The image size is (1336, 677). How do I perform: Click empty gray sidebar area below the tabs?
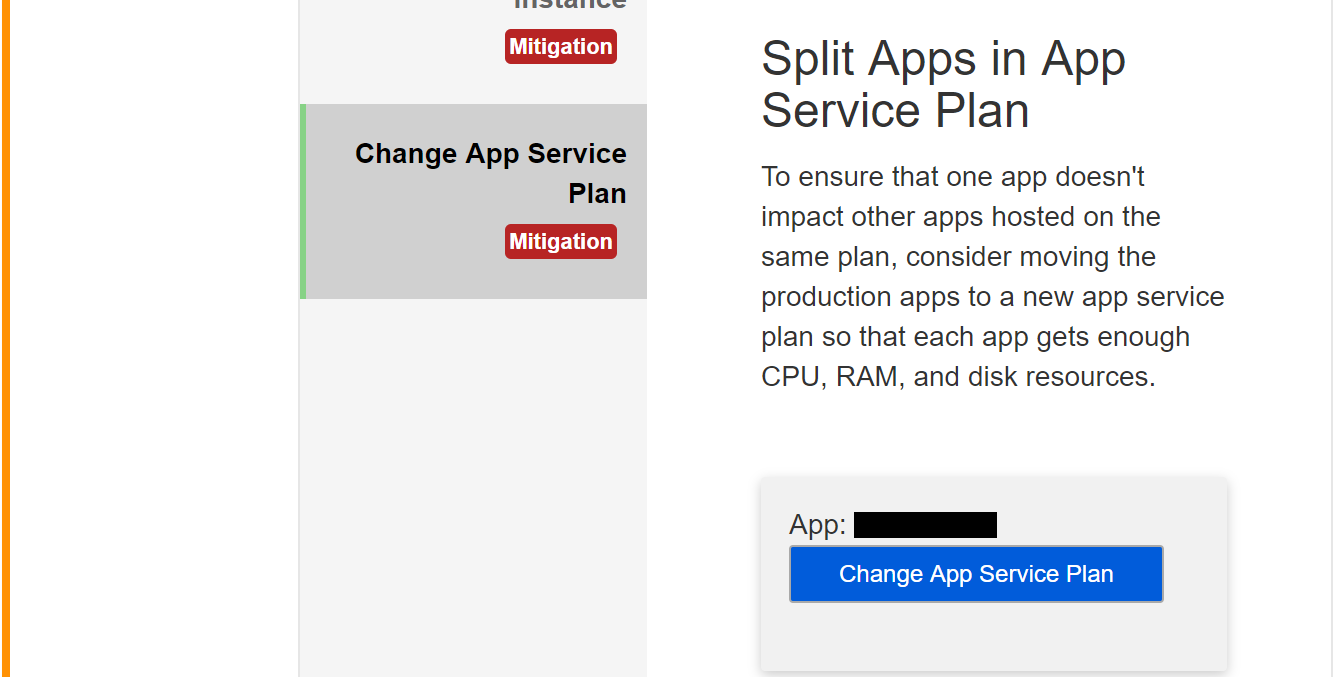[x=473, y=480]
